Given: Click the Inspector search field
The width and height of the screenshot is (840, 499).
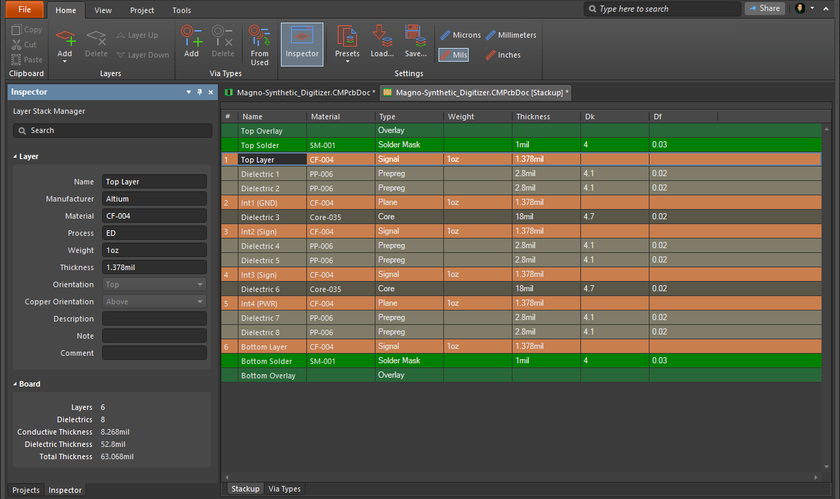Looking at the screenshot, I should click(110, 130).
